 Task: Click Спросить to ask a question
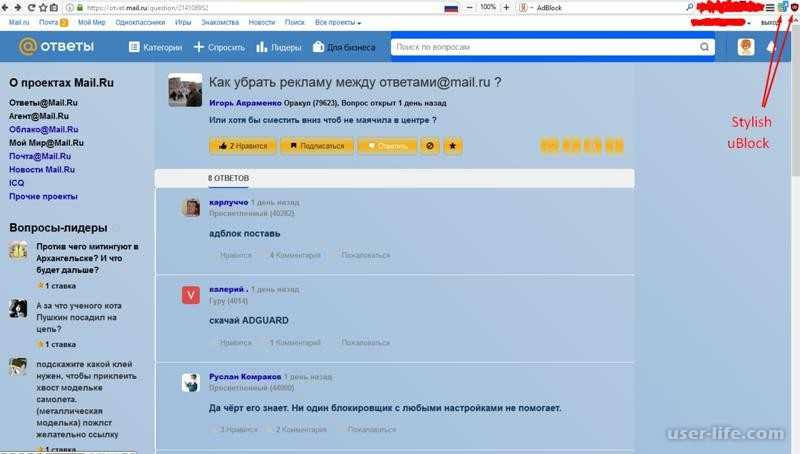219,47
